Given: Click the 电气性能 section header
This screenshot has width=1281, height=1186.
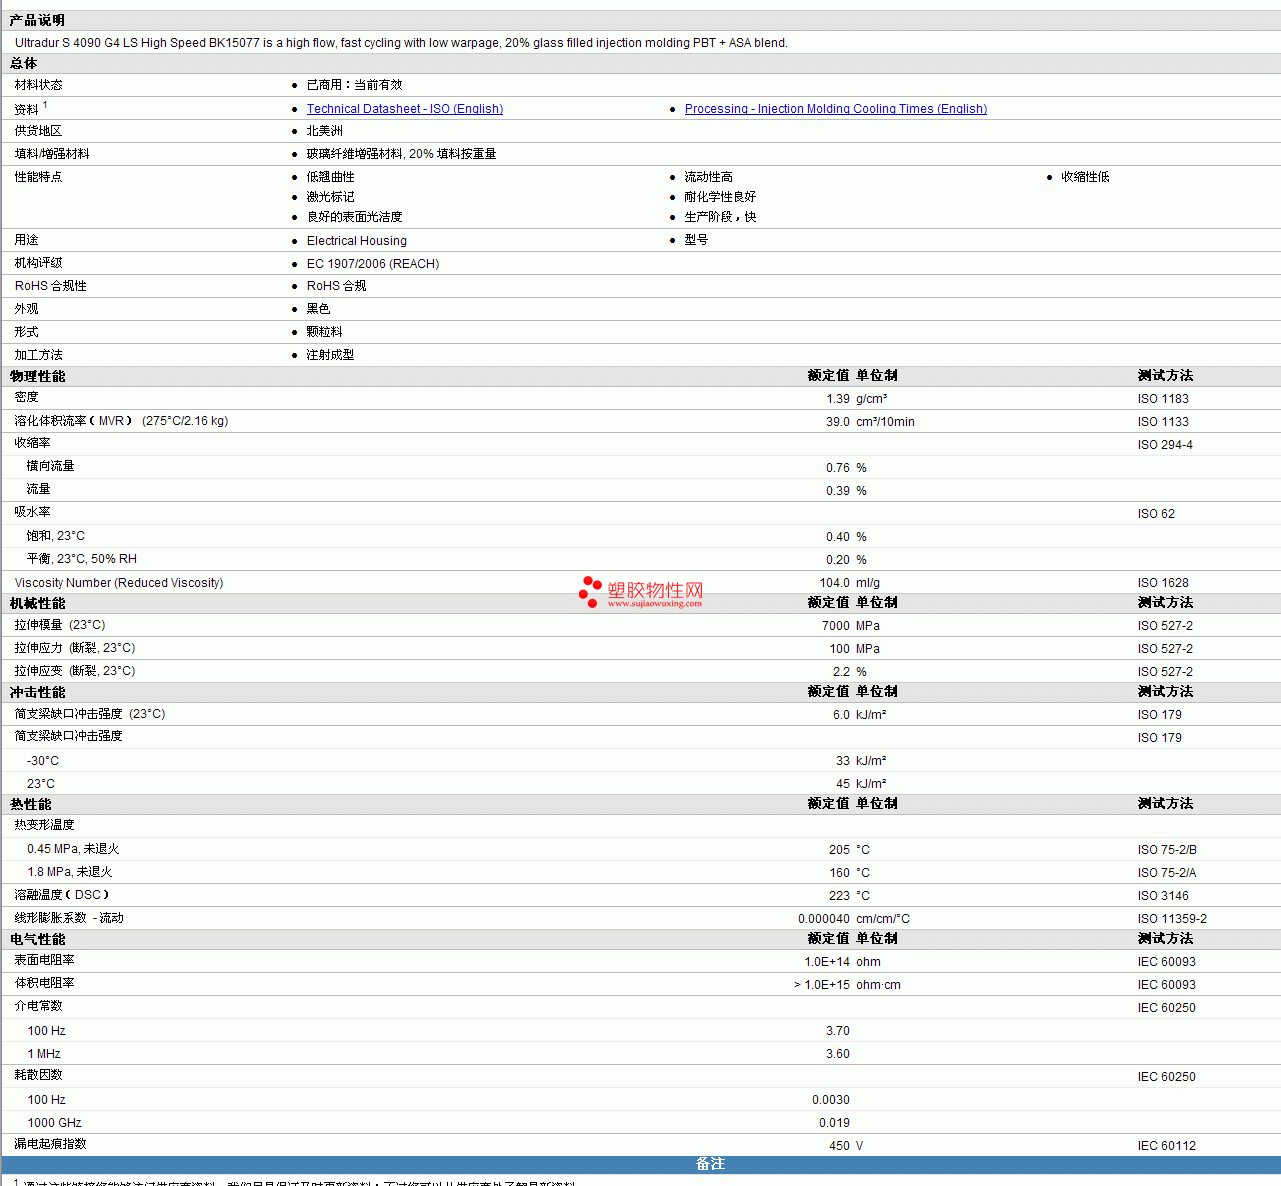Looking at the screenshot, I should (38, 939).
